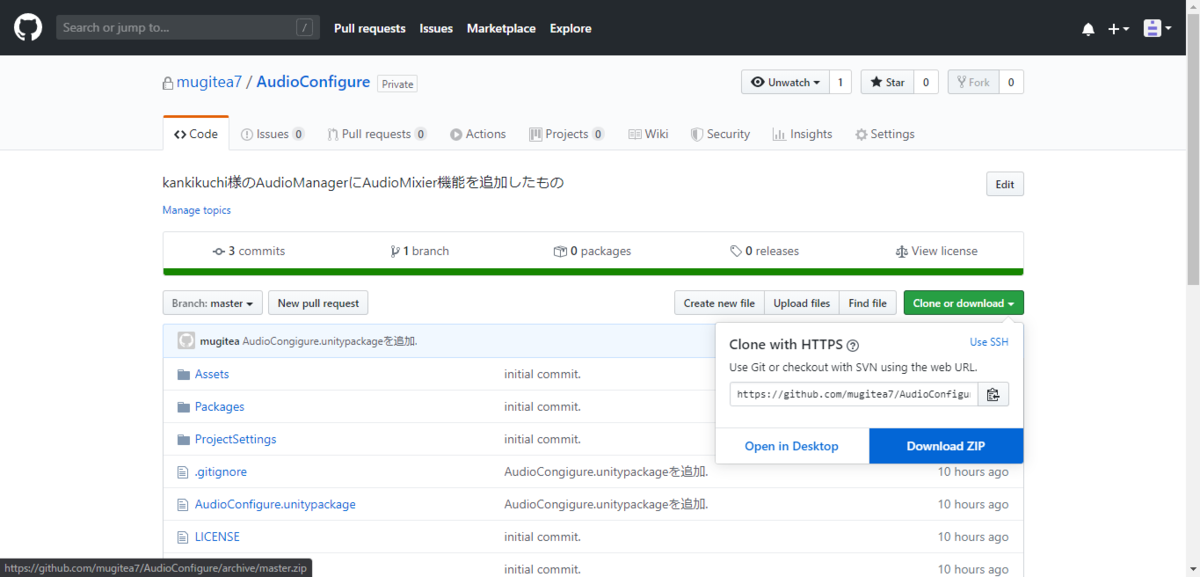Open the mugitea commit author link
This screenshot has width=1200, height=577.
click(x=219, y=341)
